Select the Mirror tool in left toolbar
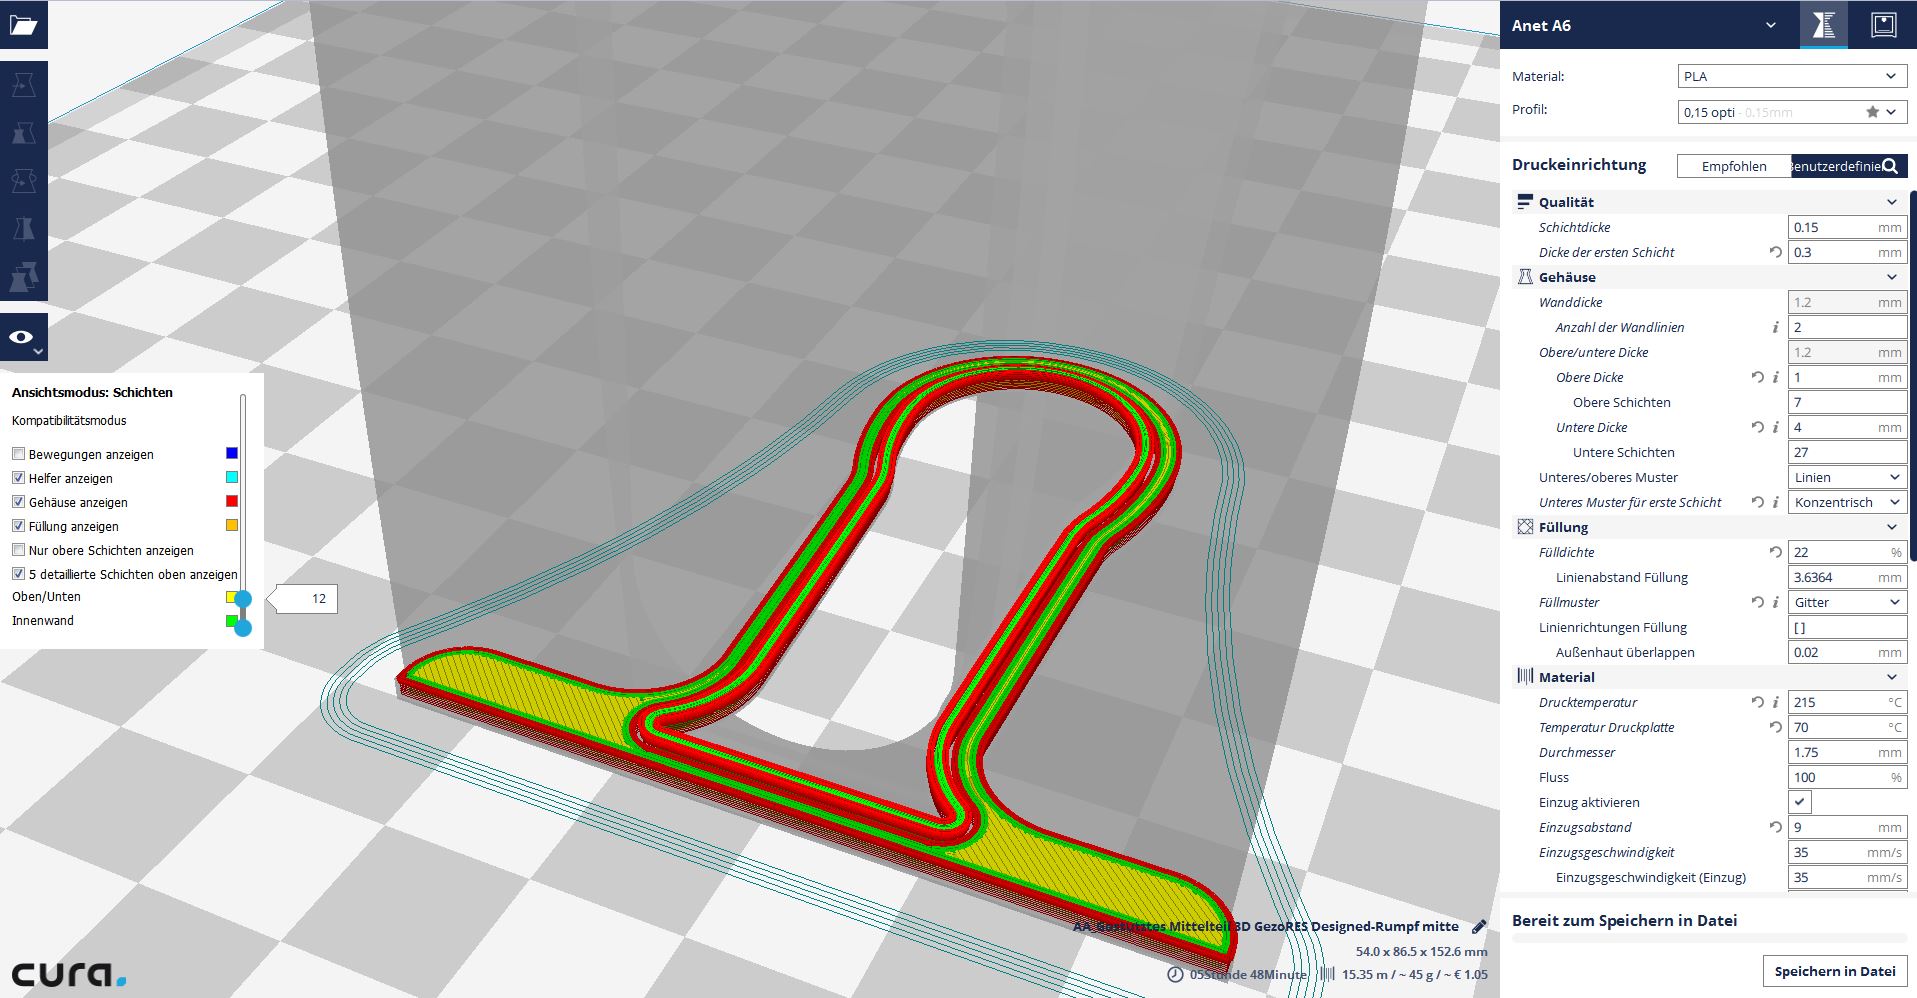The height and width of the screenshot is (998, 1917). click(x=23, y=229)
